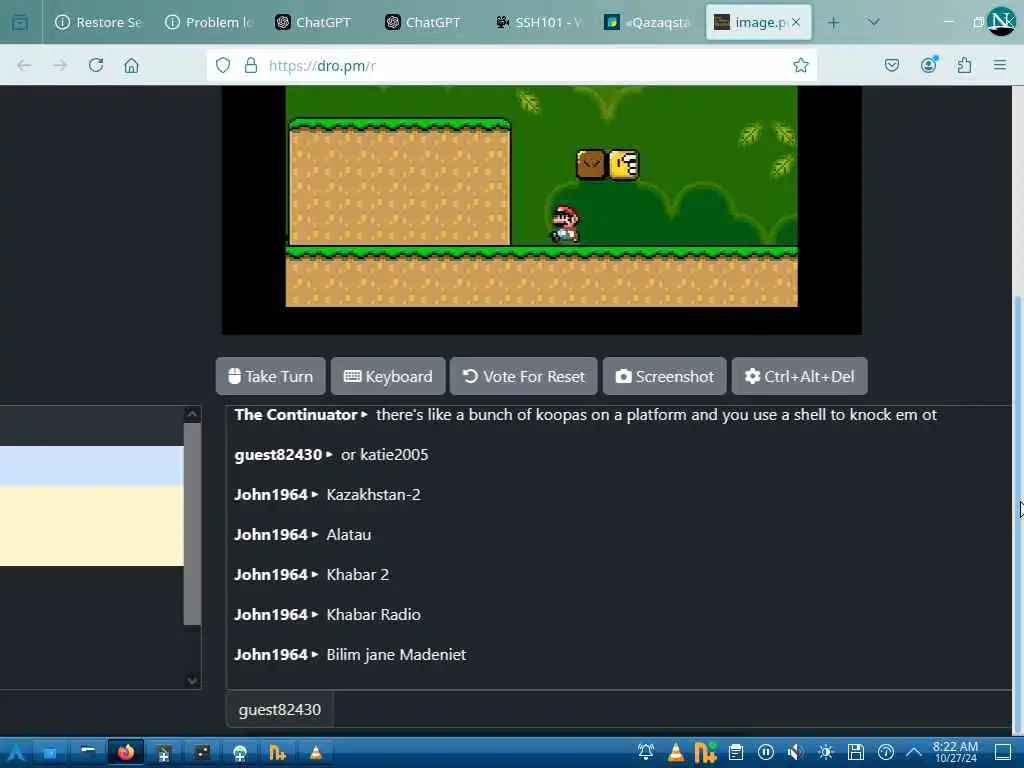This screenshot has height=768, width=1024.
Task: Select the blue highlighted user row
Action: coord(91,466)
